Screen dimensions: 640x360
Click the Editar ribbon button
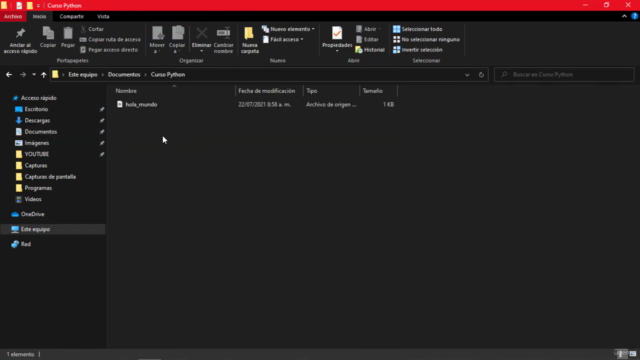367,39
